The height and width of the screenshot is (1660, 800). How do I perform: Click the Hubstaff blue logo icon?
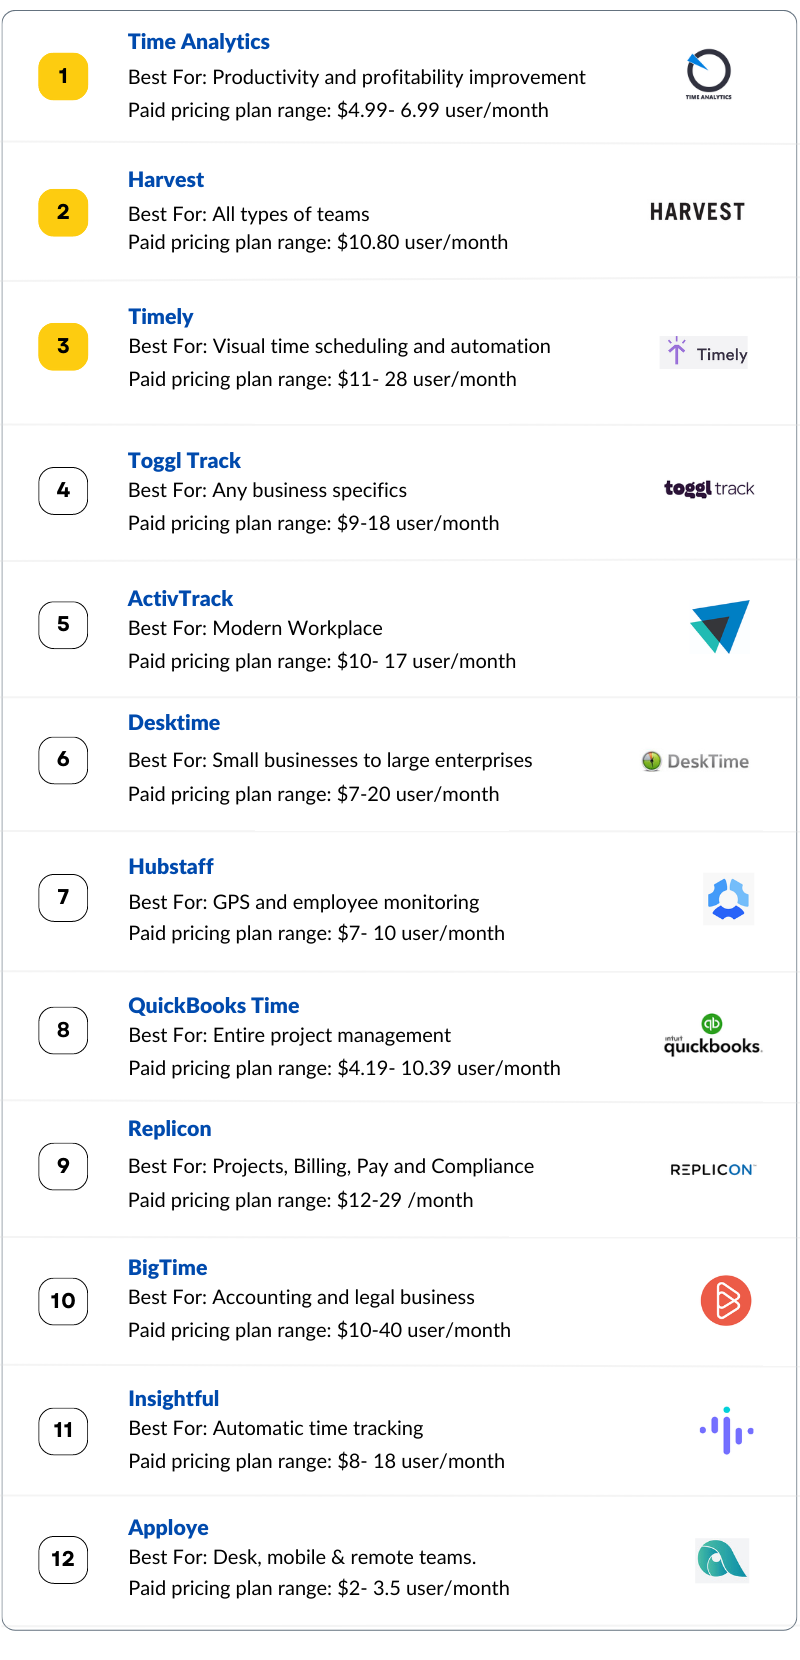pos(728,898)
